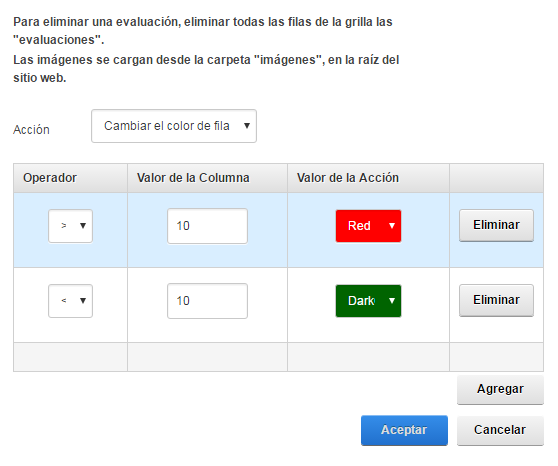Click the Acción label

(x=31, y=130)
